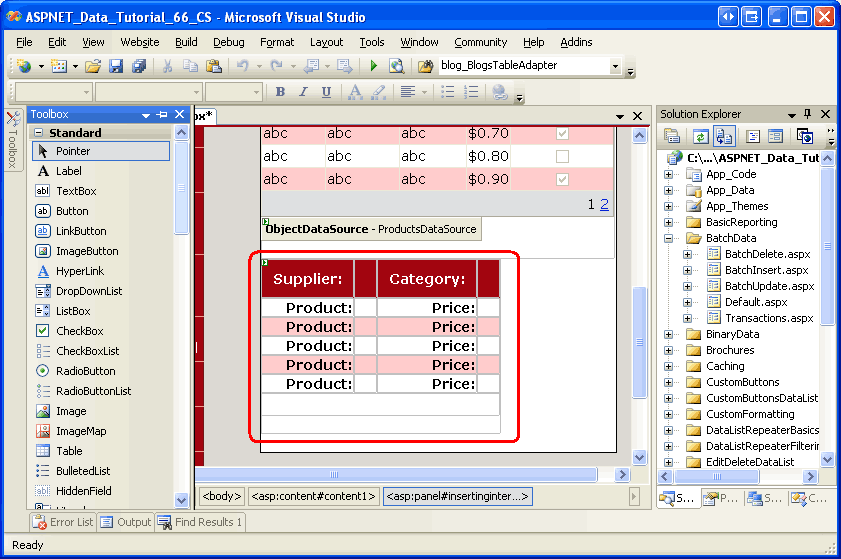The image size is (841, 559).
Task: Open Transactions.aspx in Solution Explorer
Action: 767,318
